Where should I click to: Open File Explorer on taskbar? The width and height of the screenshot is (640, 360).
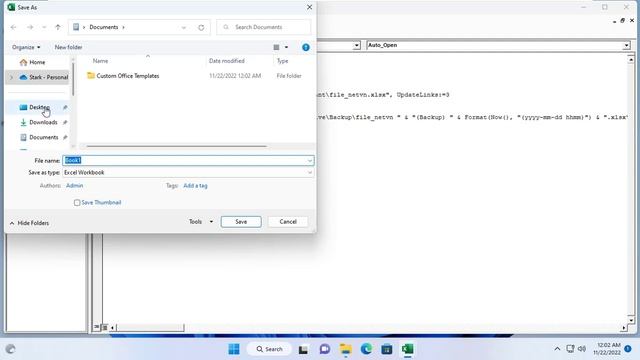(346, 349)
